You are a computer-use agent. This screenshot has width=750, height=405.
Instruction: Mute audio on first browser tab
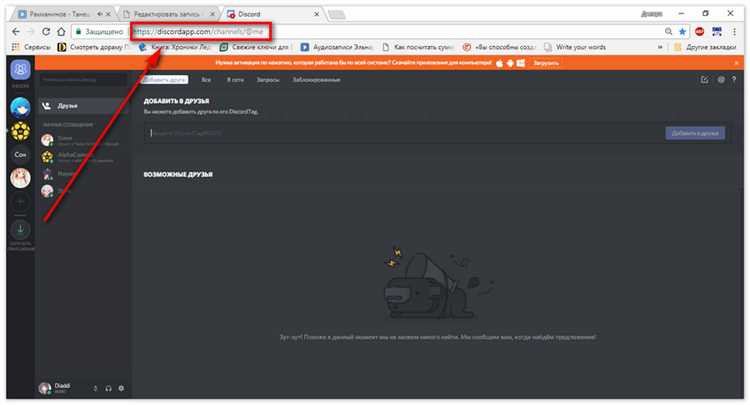[99, 14]
